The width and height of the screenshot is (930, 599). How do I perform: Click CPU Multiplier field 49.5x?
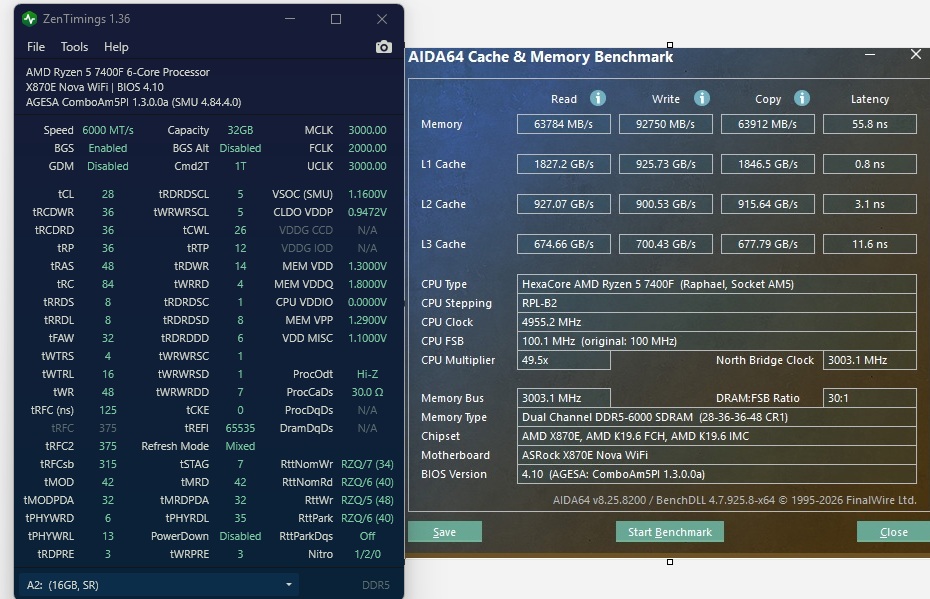(x=563, y=360)
